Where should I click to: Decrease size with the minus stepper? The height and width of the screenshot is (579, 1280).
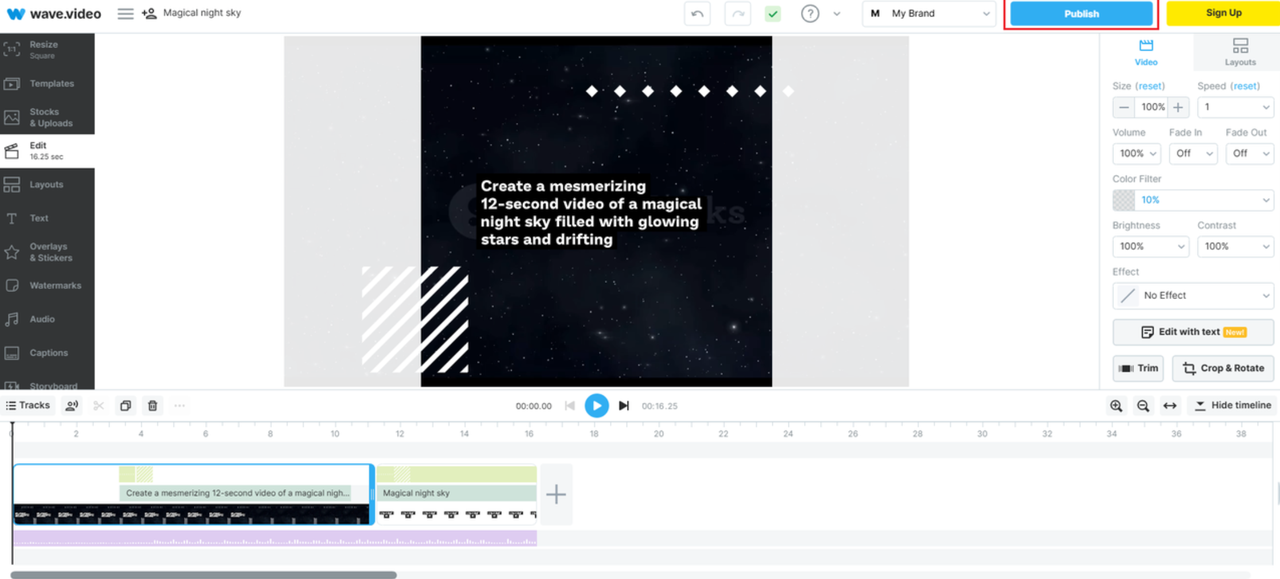tap(1124, 107)
